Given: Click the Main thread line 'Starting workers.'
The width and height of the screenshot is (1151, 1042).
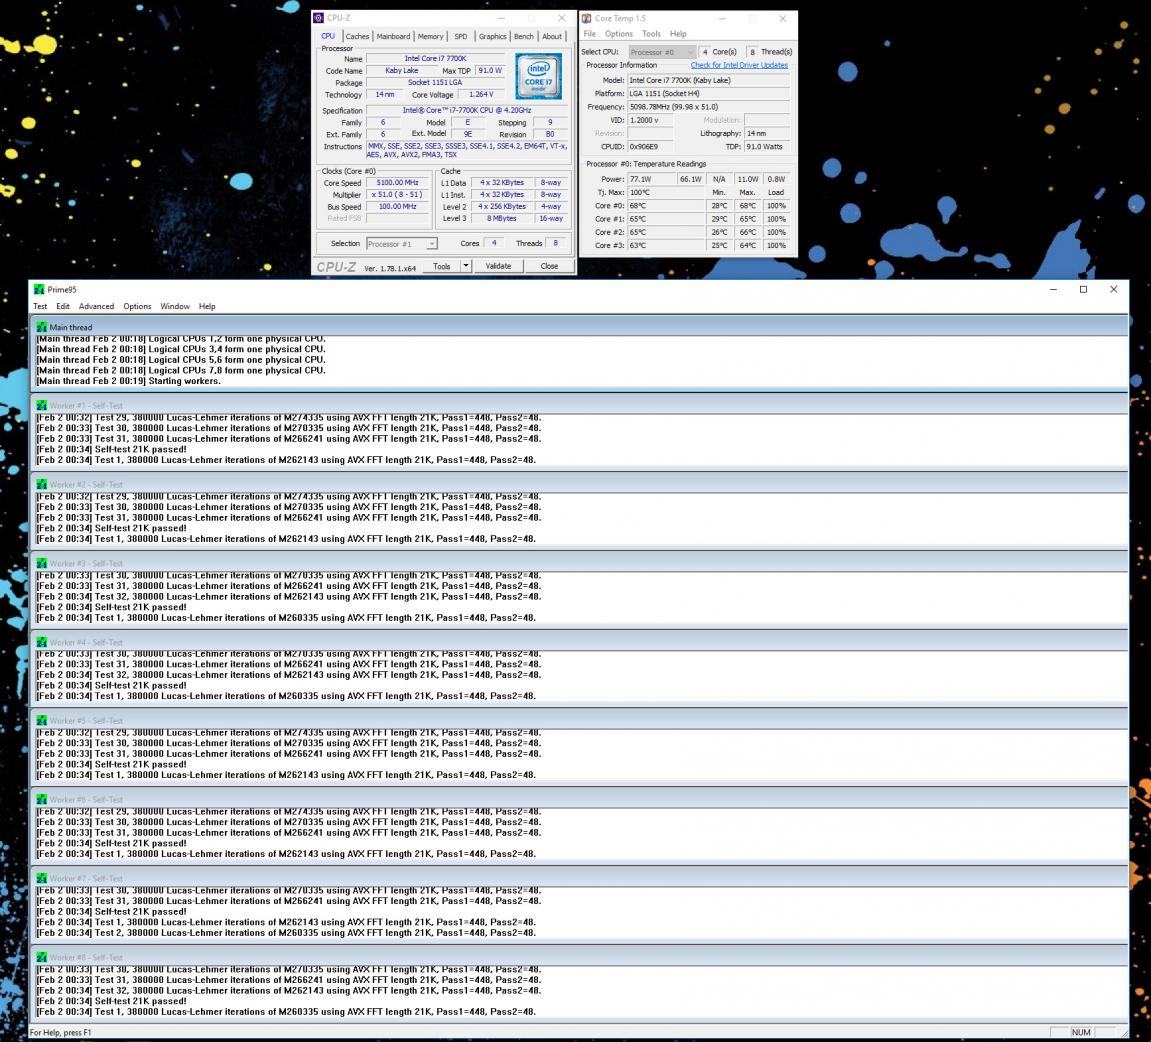Looking at the screenshot, I should click(x=128, y=381).
